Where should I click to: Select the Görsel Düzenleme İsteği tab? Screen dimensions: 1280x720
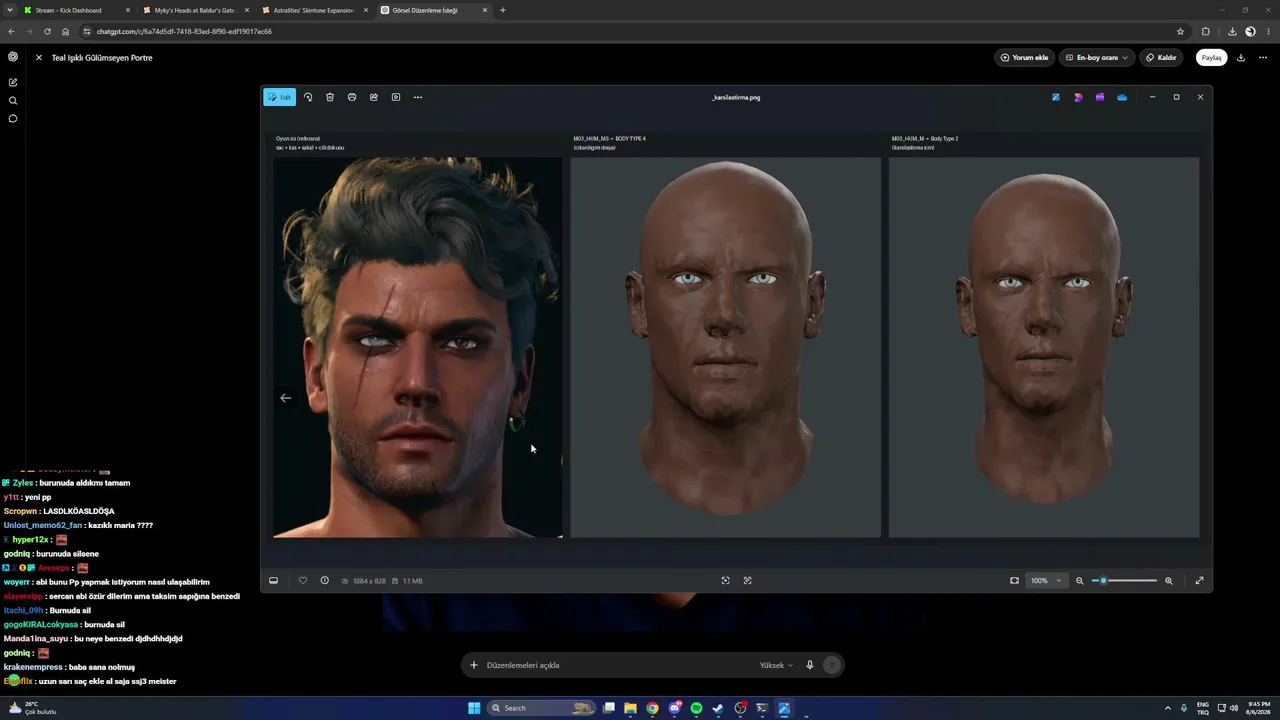[x=434, y=10]
